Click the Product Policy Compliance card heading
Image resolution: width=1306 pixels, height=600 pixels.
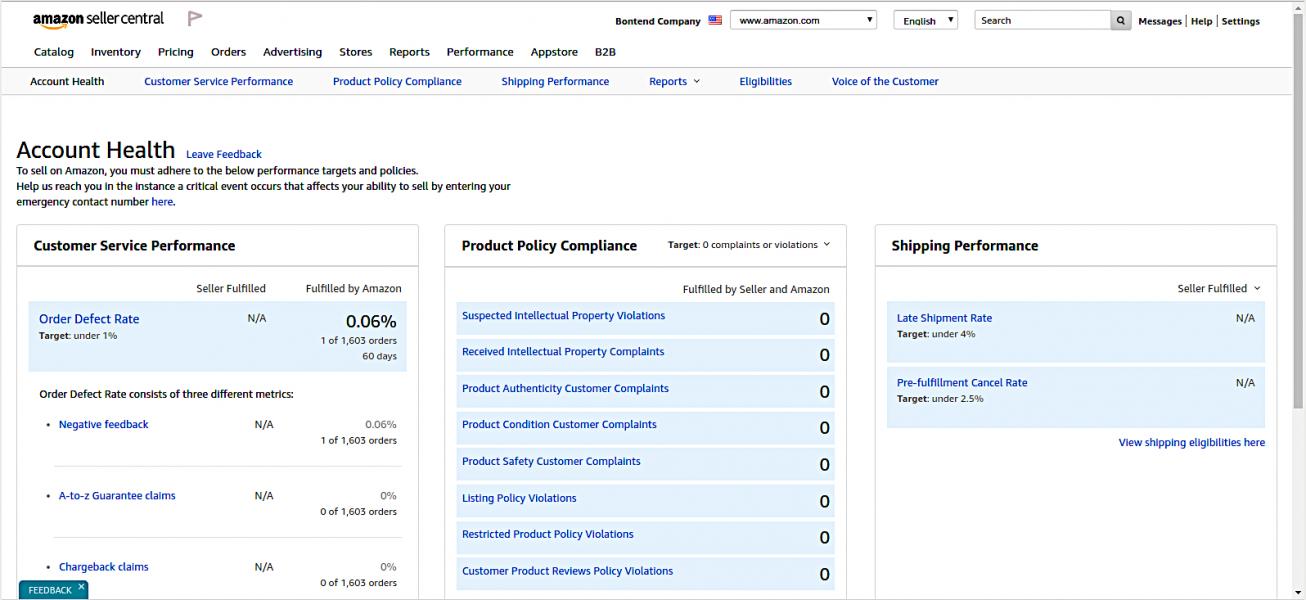[x=549, y=246]
